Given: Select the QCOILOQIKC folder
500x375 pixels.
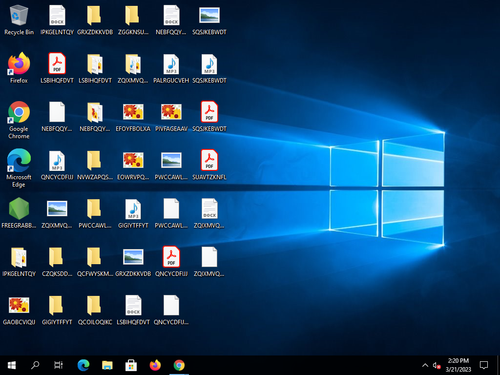Looking at the screenshot, I should (95, 309).
